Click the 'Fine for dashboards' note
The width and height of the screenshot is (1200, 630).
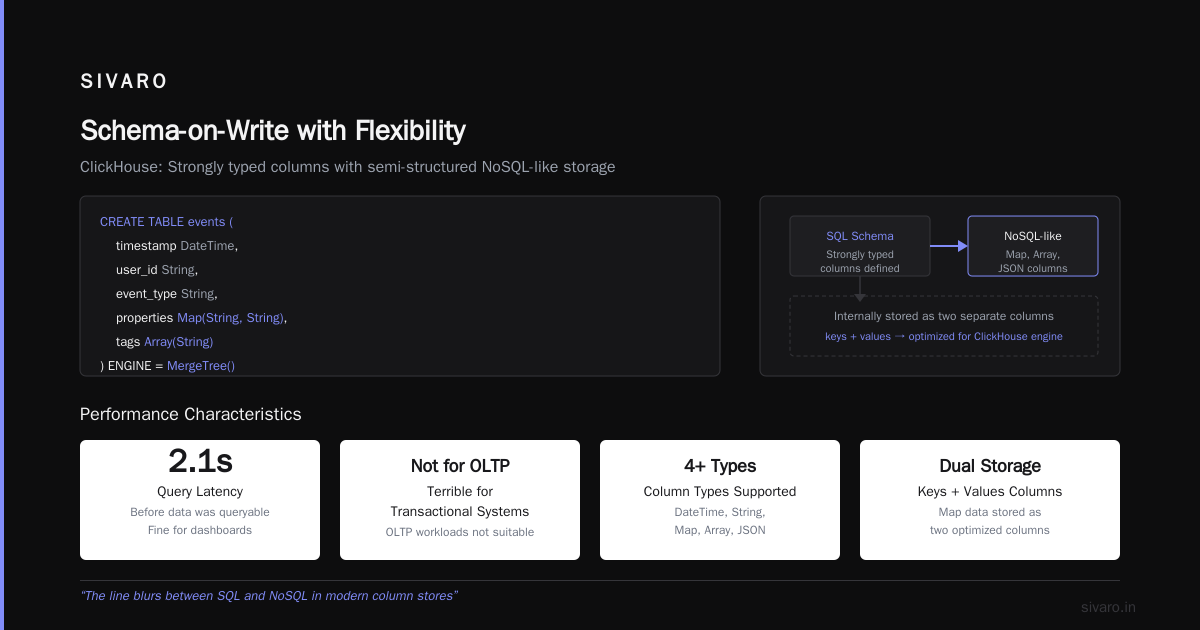(x=200, y=530)
